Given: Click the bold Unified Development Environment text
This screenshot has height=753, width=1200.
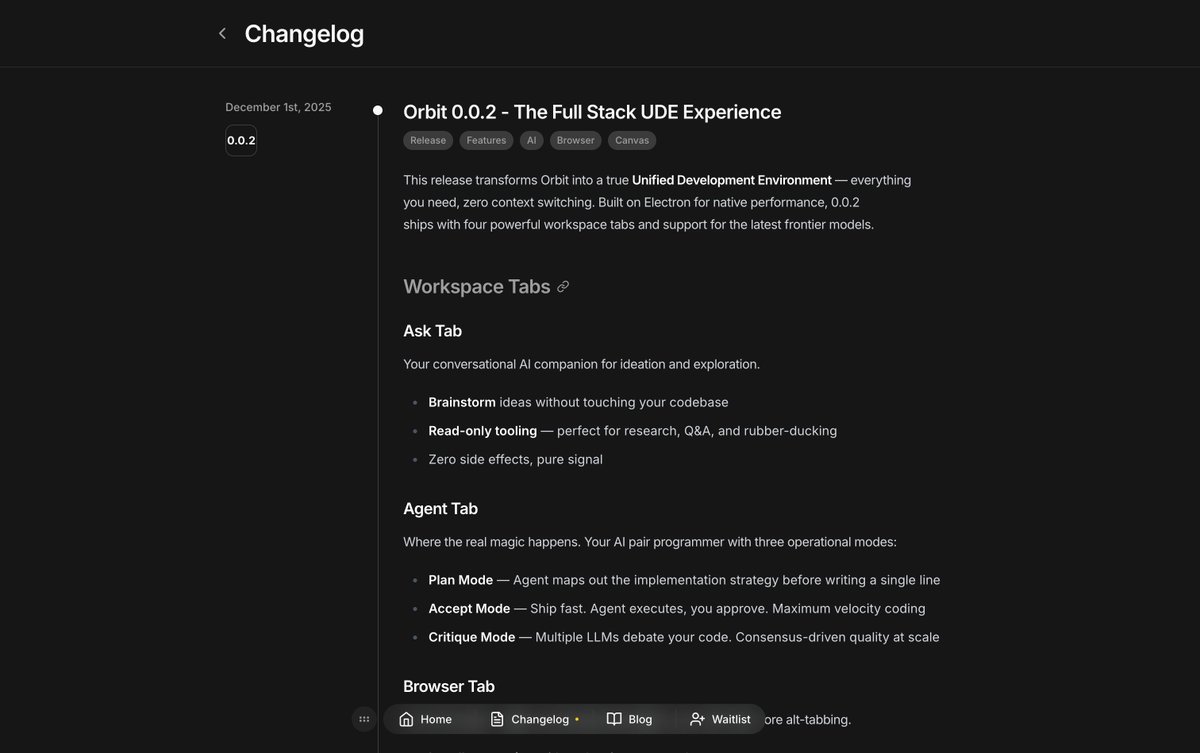Looking at the screenshot, I should 732,180.
